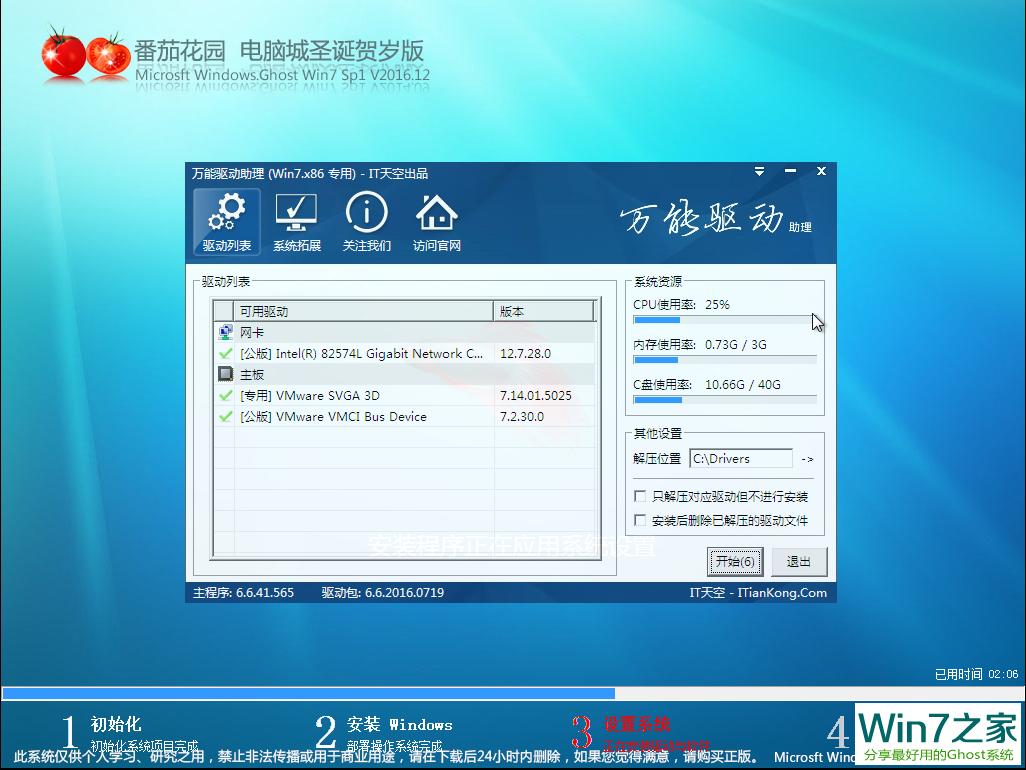The width and height of the screenshot is (1026, 770).
Task: Click 驱动包: 6.6.2016.0719 status text
Action: [383, 593]
